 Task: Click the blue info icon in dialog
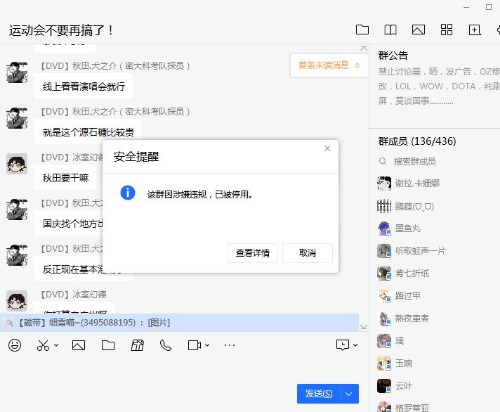(x=128, y=193)
